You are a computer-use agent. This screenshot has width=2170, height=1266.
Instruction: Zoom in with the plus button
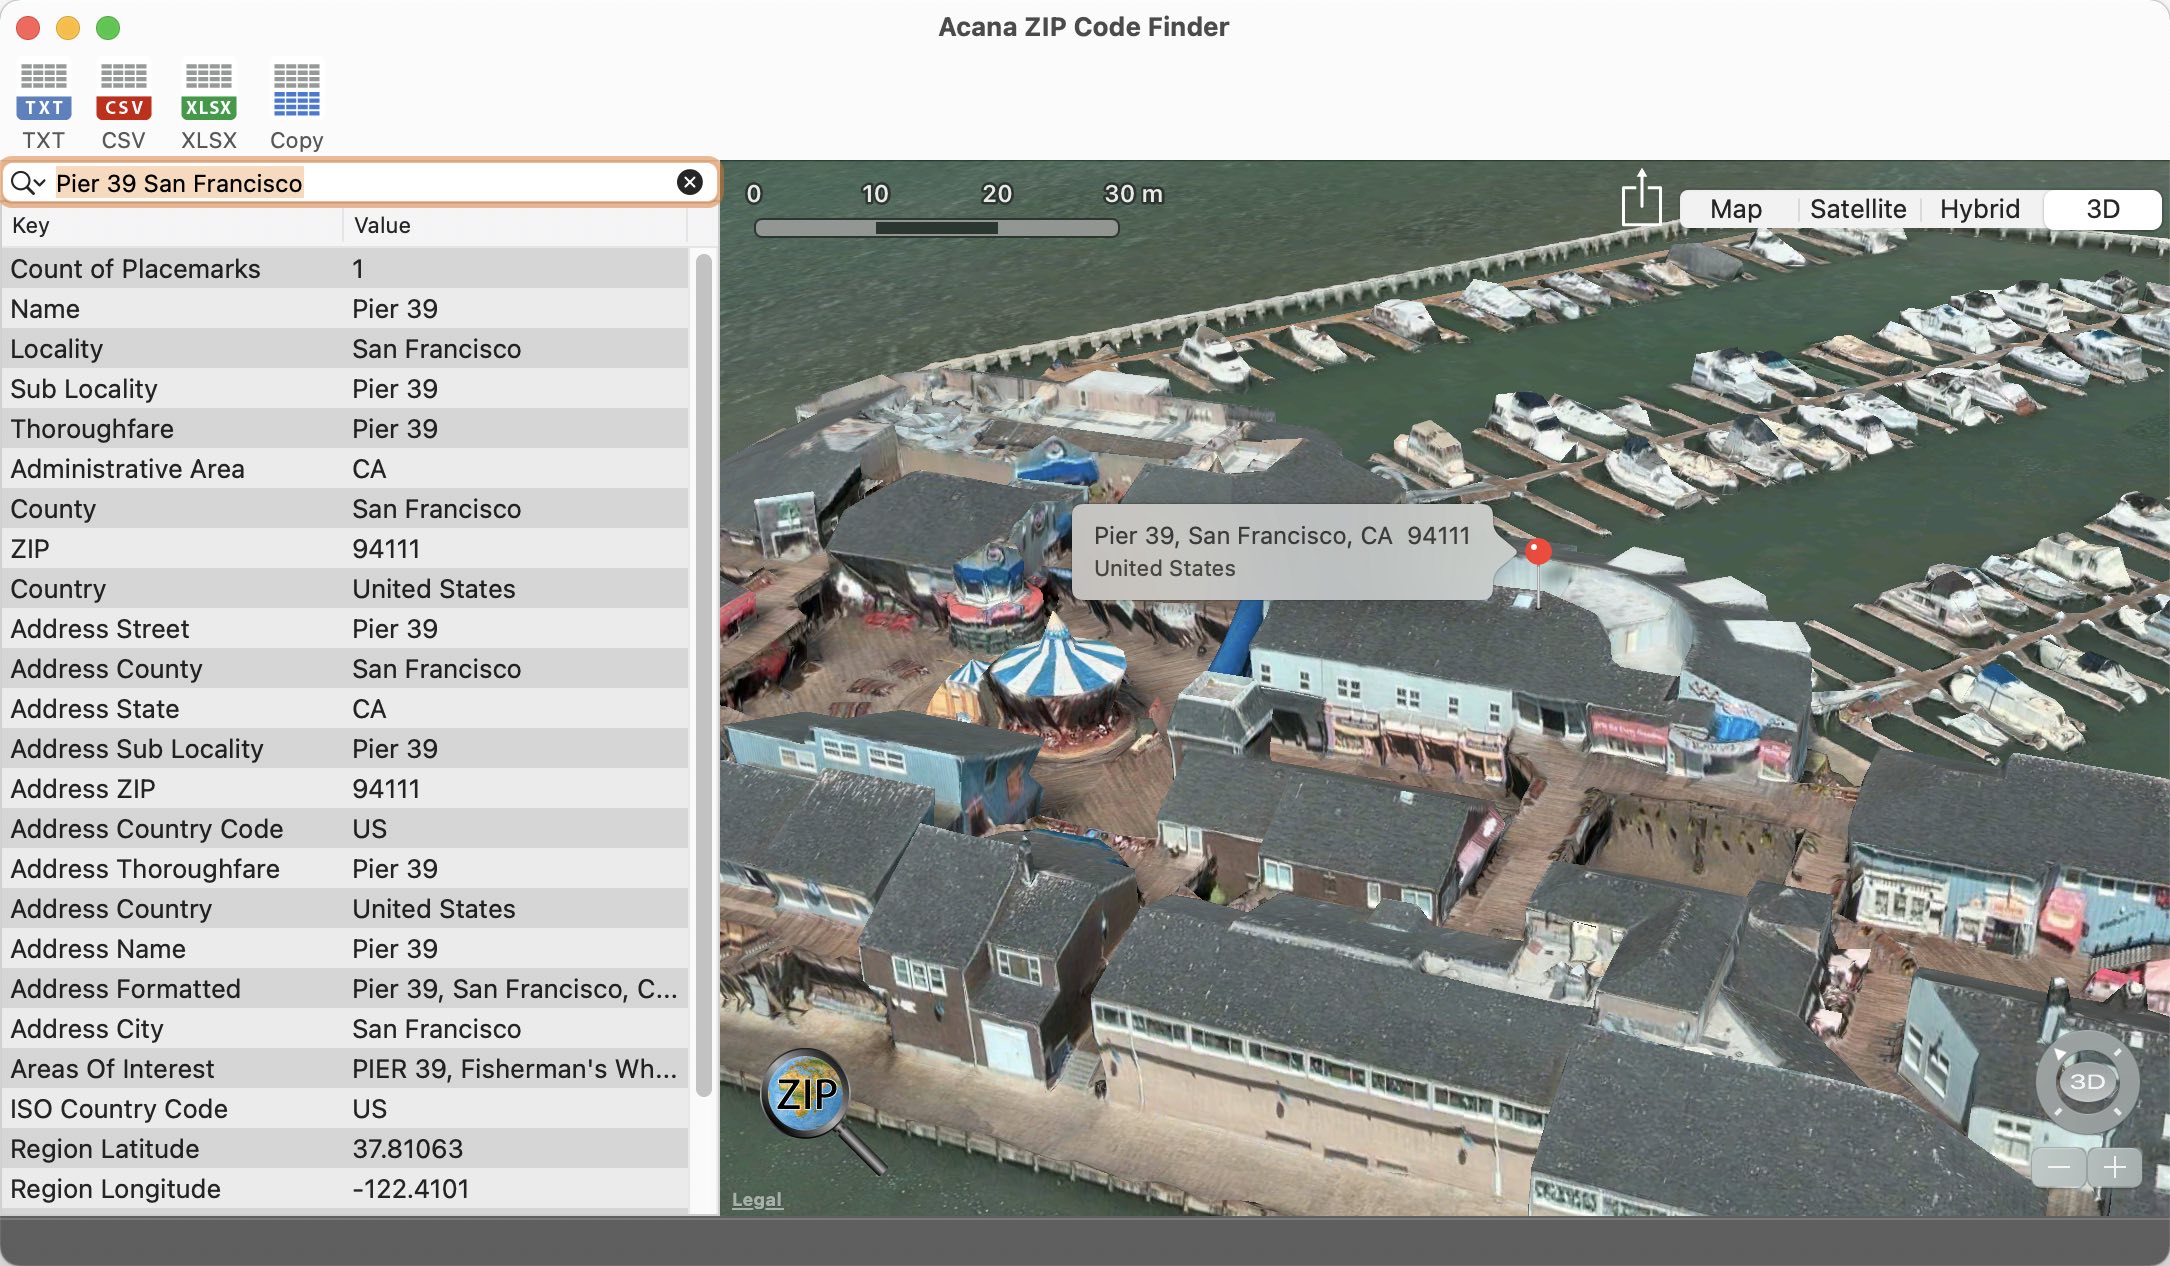[x=2115, y=1167]
